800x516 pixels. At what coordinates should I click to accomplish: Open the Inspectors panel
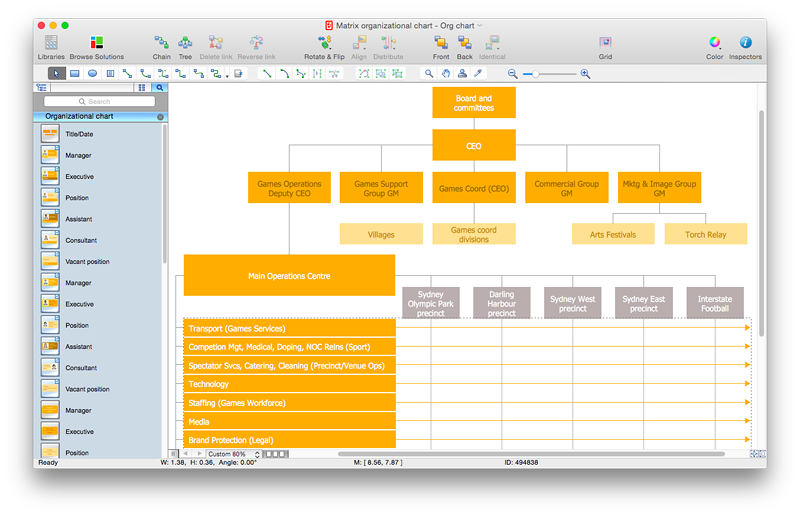pyautogui.click(x=745, y=43)
